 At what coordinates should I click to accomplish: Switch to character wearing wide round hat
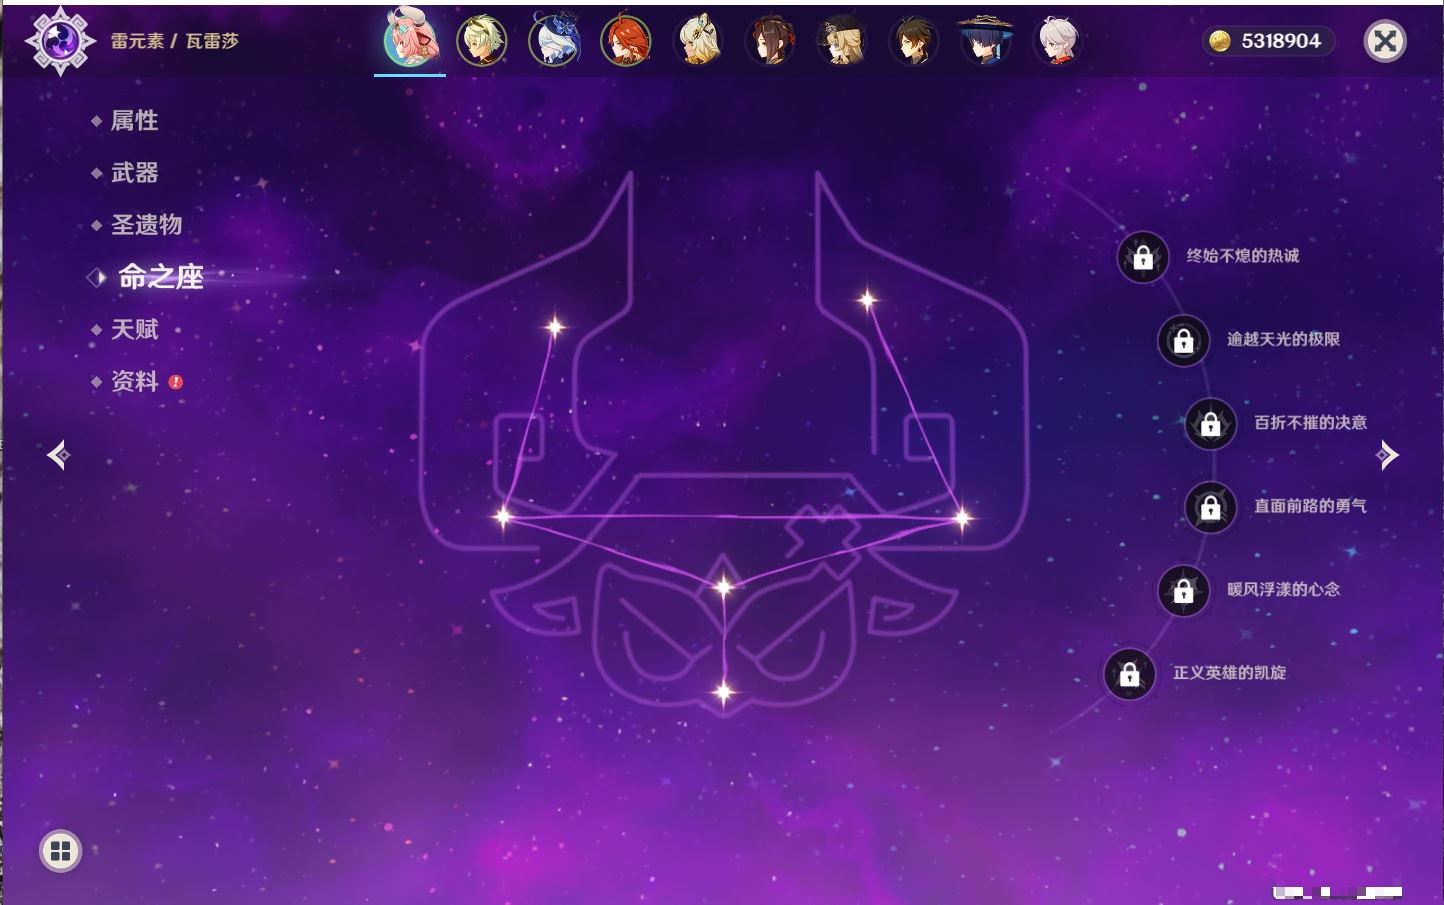986,41
